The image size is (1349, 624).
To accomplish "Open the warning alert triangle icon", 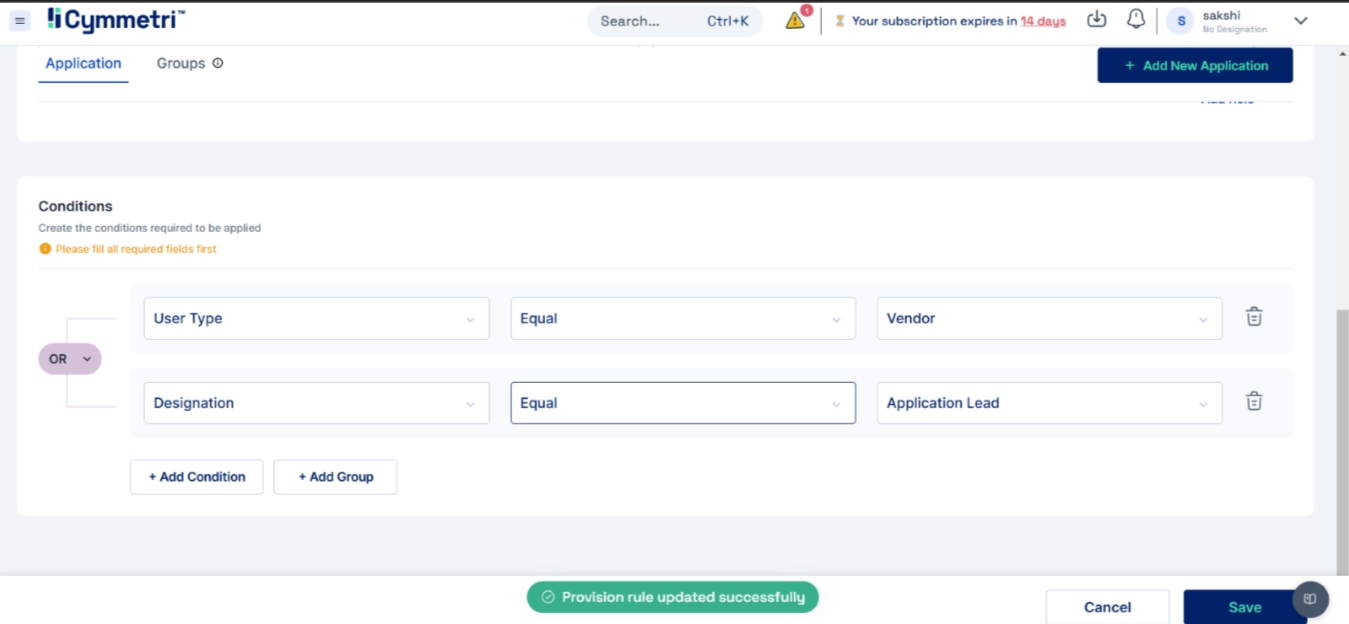I will 795,21.
